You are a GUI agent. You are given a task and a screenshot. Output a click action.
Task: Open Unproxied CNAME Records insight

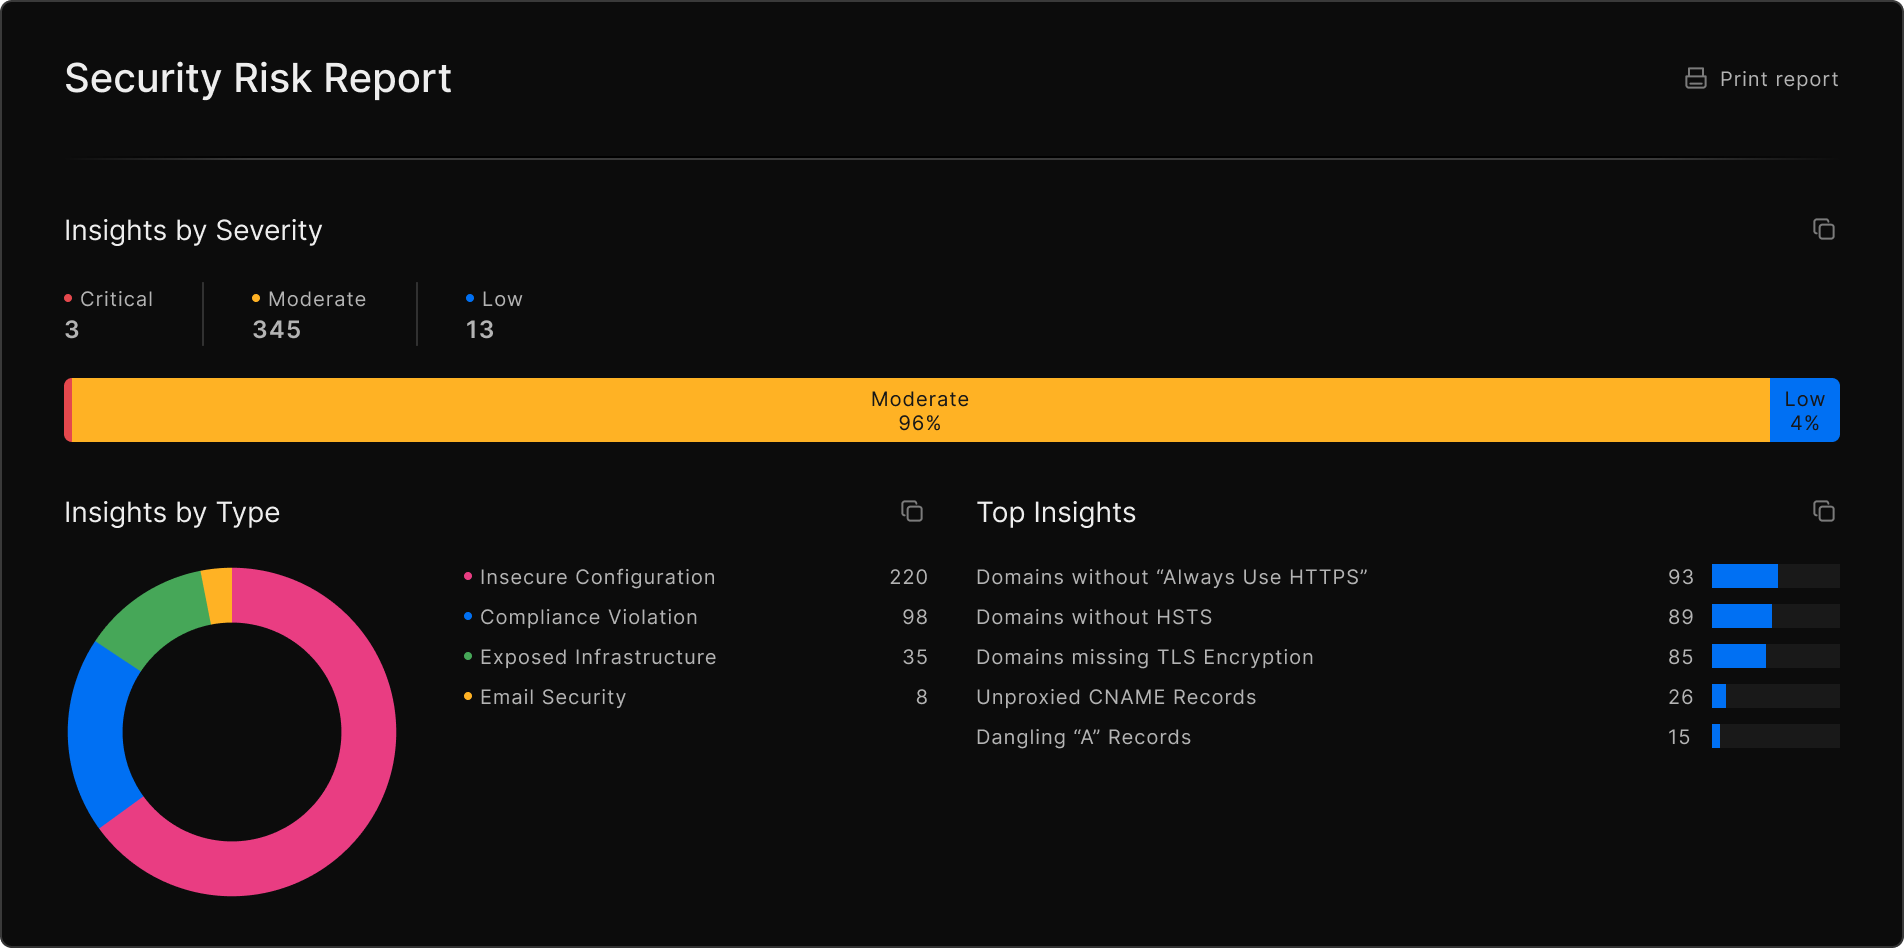[x=1115, y=697]
